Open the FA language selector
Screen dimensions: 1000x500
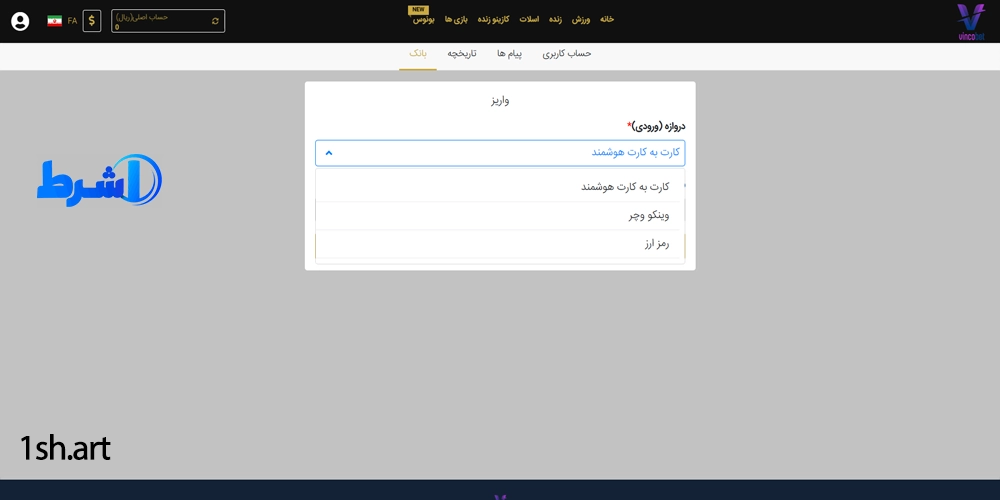click(x=72, y=21)
